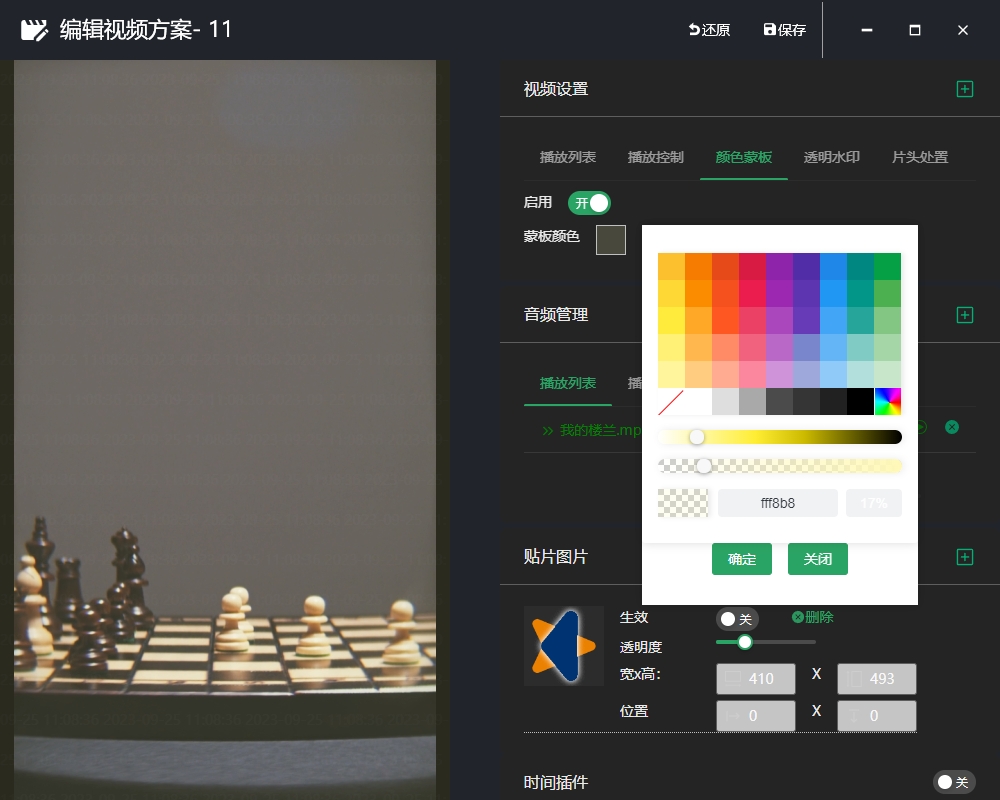Enable the 生效 toggle for the sticker
The image size is (1000, 800).
tap(737, 619)
